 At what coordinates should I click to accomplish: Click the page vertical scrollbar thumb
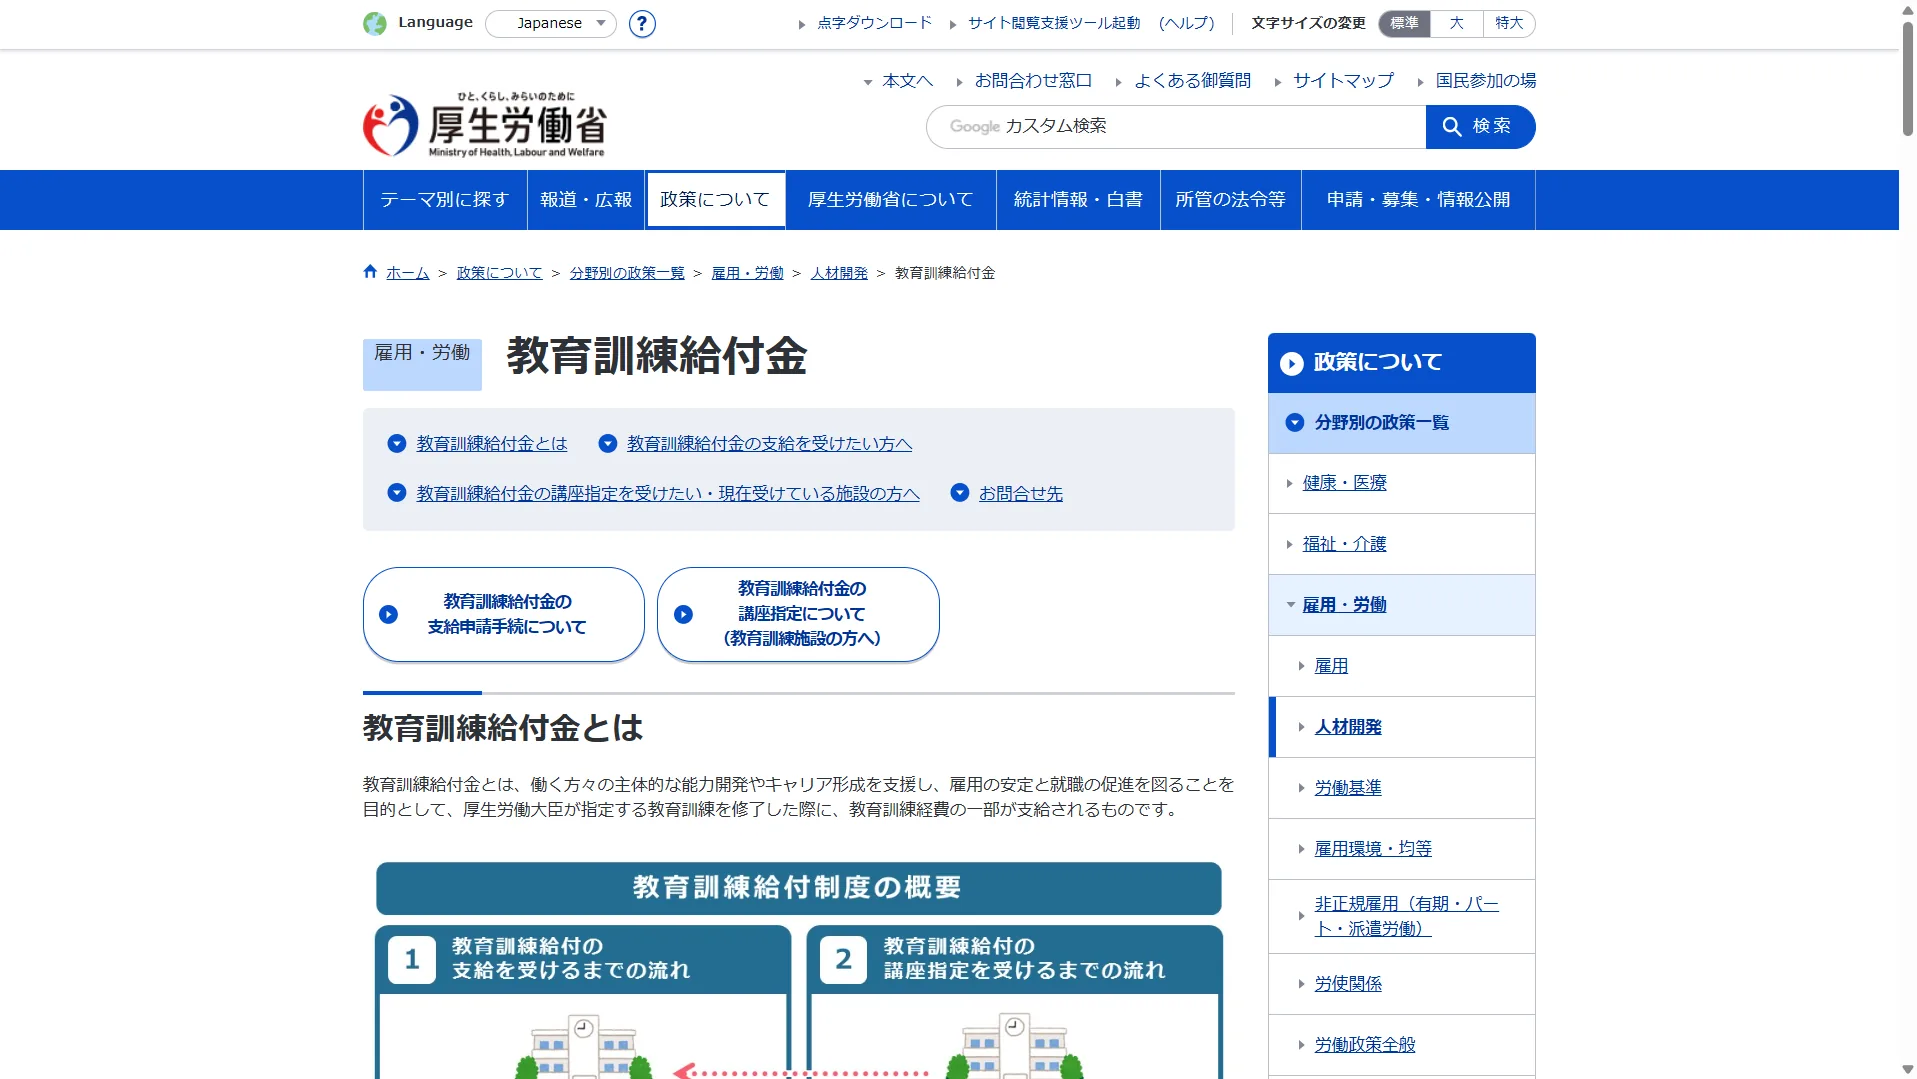(1908, 78)
